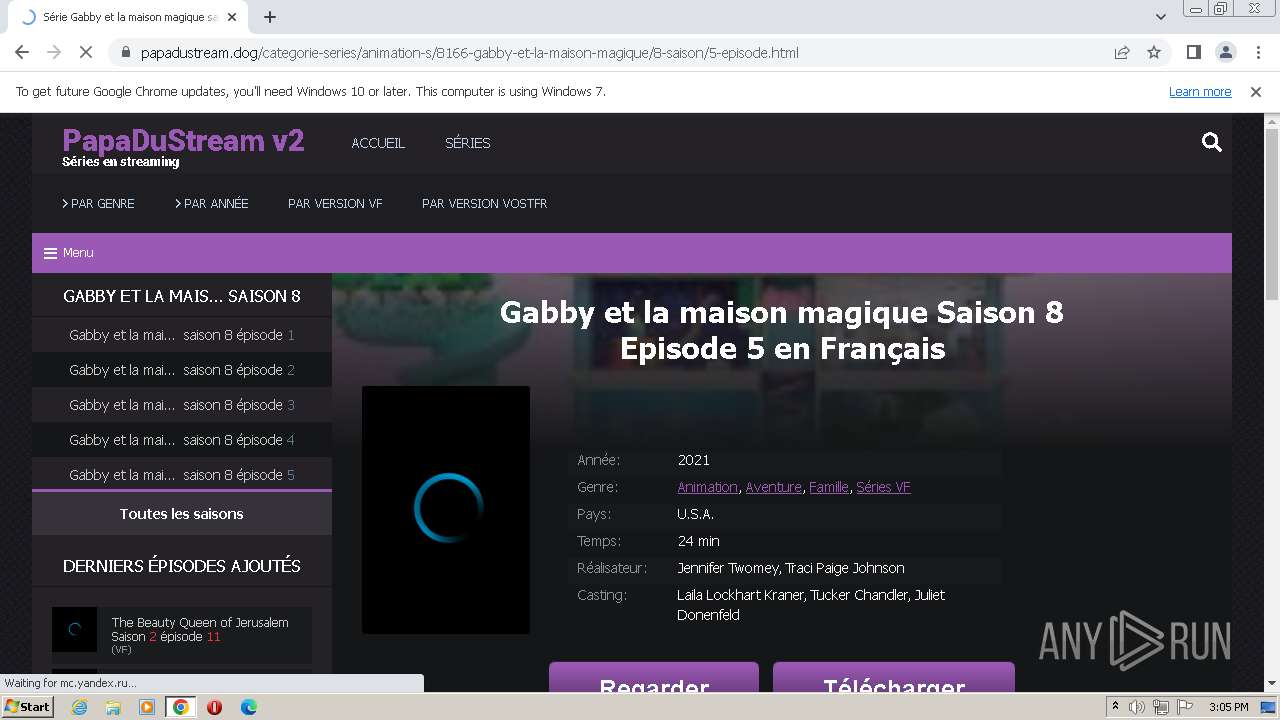The height and width of the screenshot is (720, 1280).
Task: Click the Gabby poster image placeholder
Action: pyautogui.click(x=446, y=510)
